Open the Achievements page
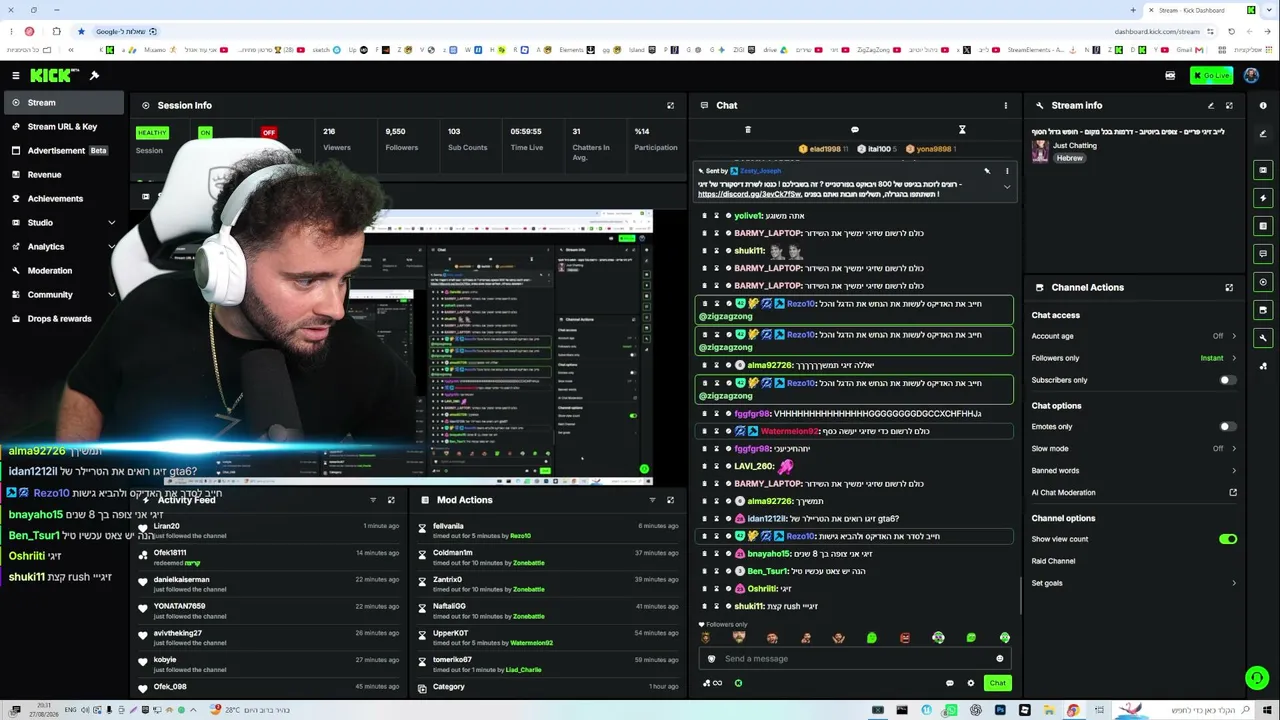The height and width of the screenshot is (720, 1280). point(64,199)
